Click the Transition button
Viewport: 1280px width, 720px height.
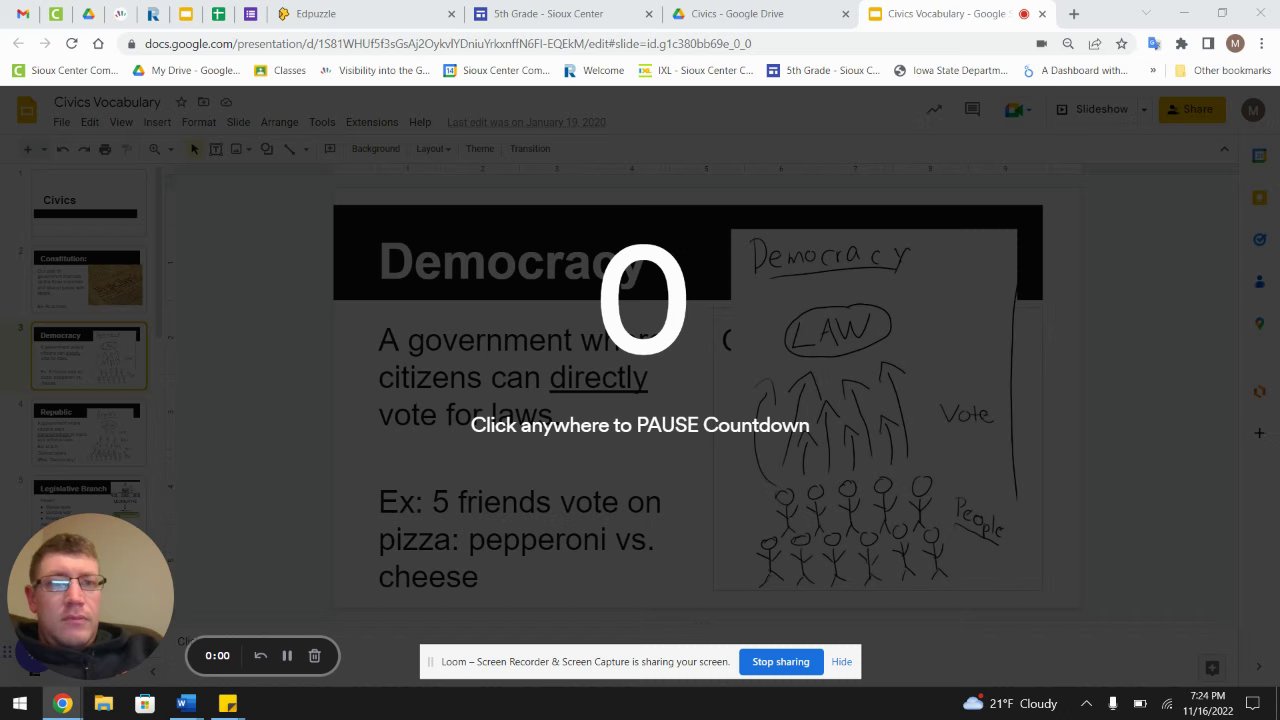coord(530,149)
